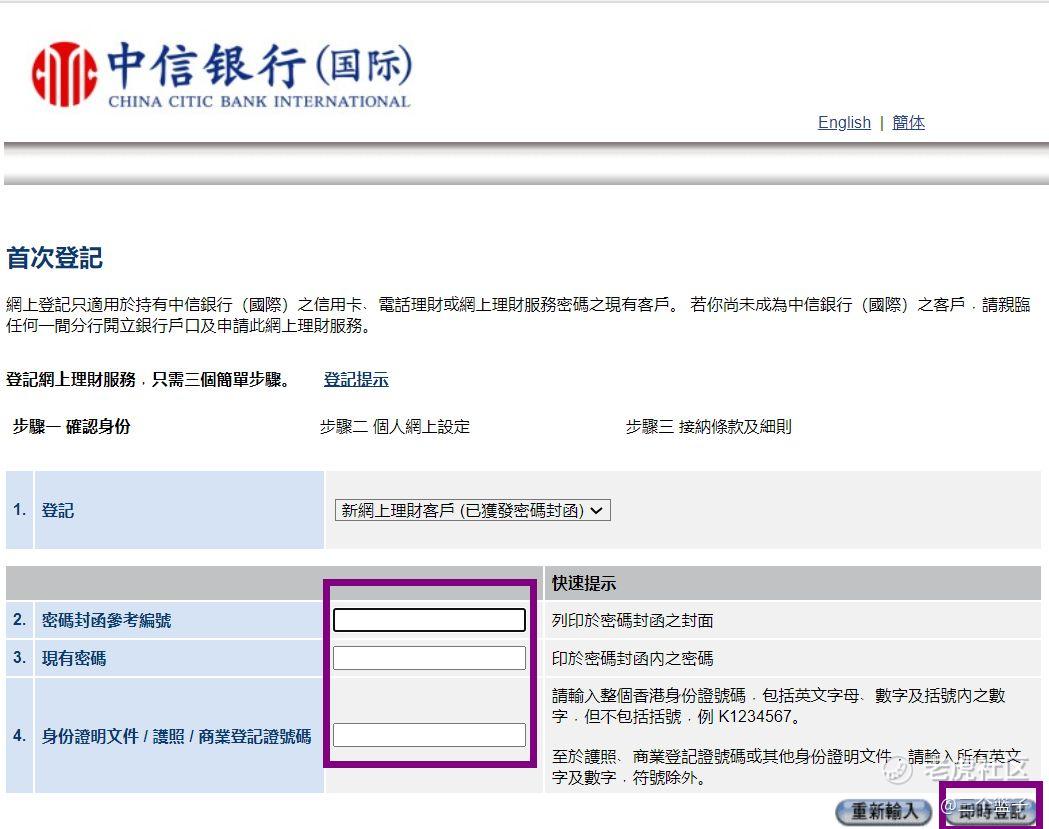Click the 快速提示 column header

click(583, 583)
